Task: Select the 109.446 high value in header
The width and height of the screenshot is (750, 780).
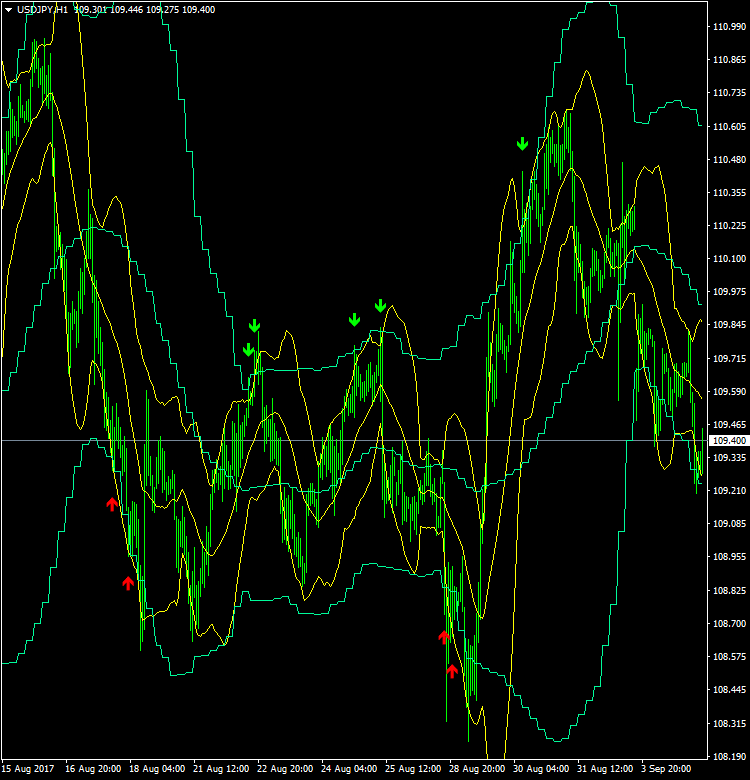Action: 126,10
